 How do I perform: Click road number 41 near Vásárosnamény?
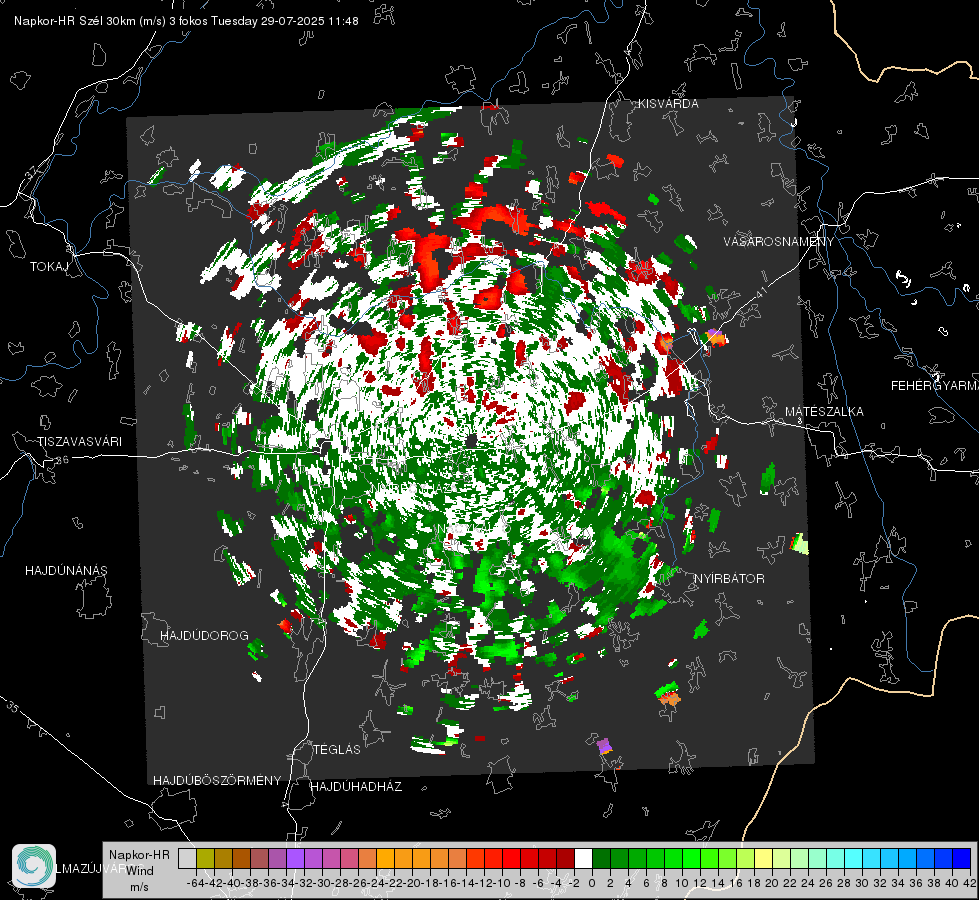coord(760,292)
